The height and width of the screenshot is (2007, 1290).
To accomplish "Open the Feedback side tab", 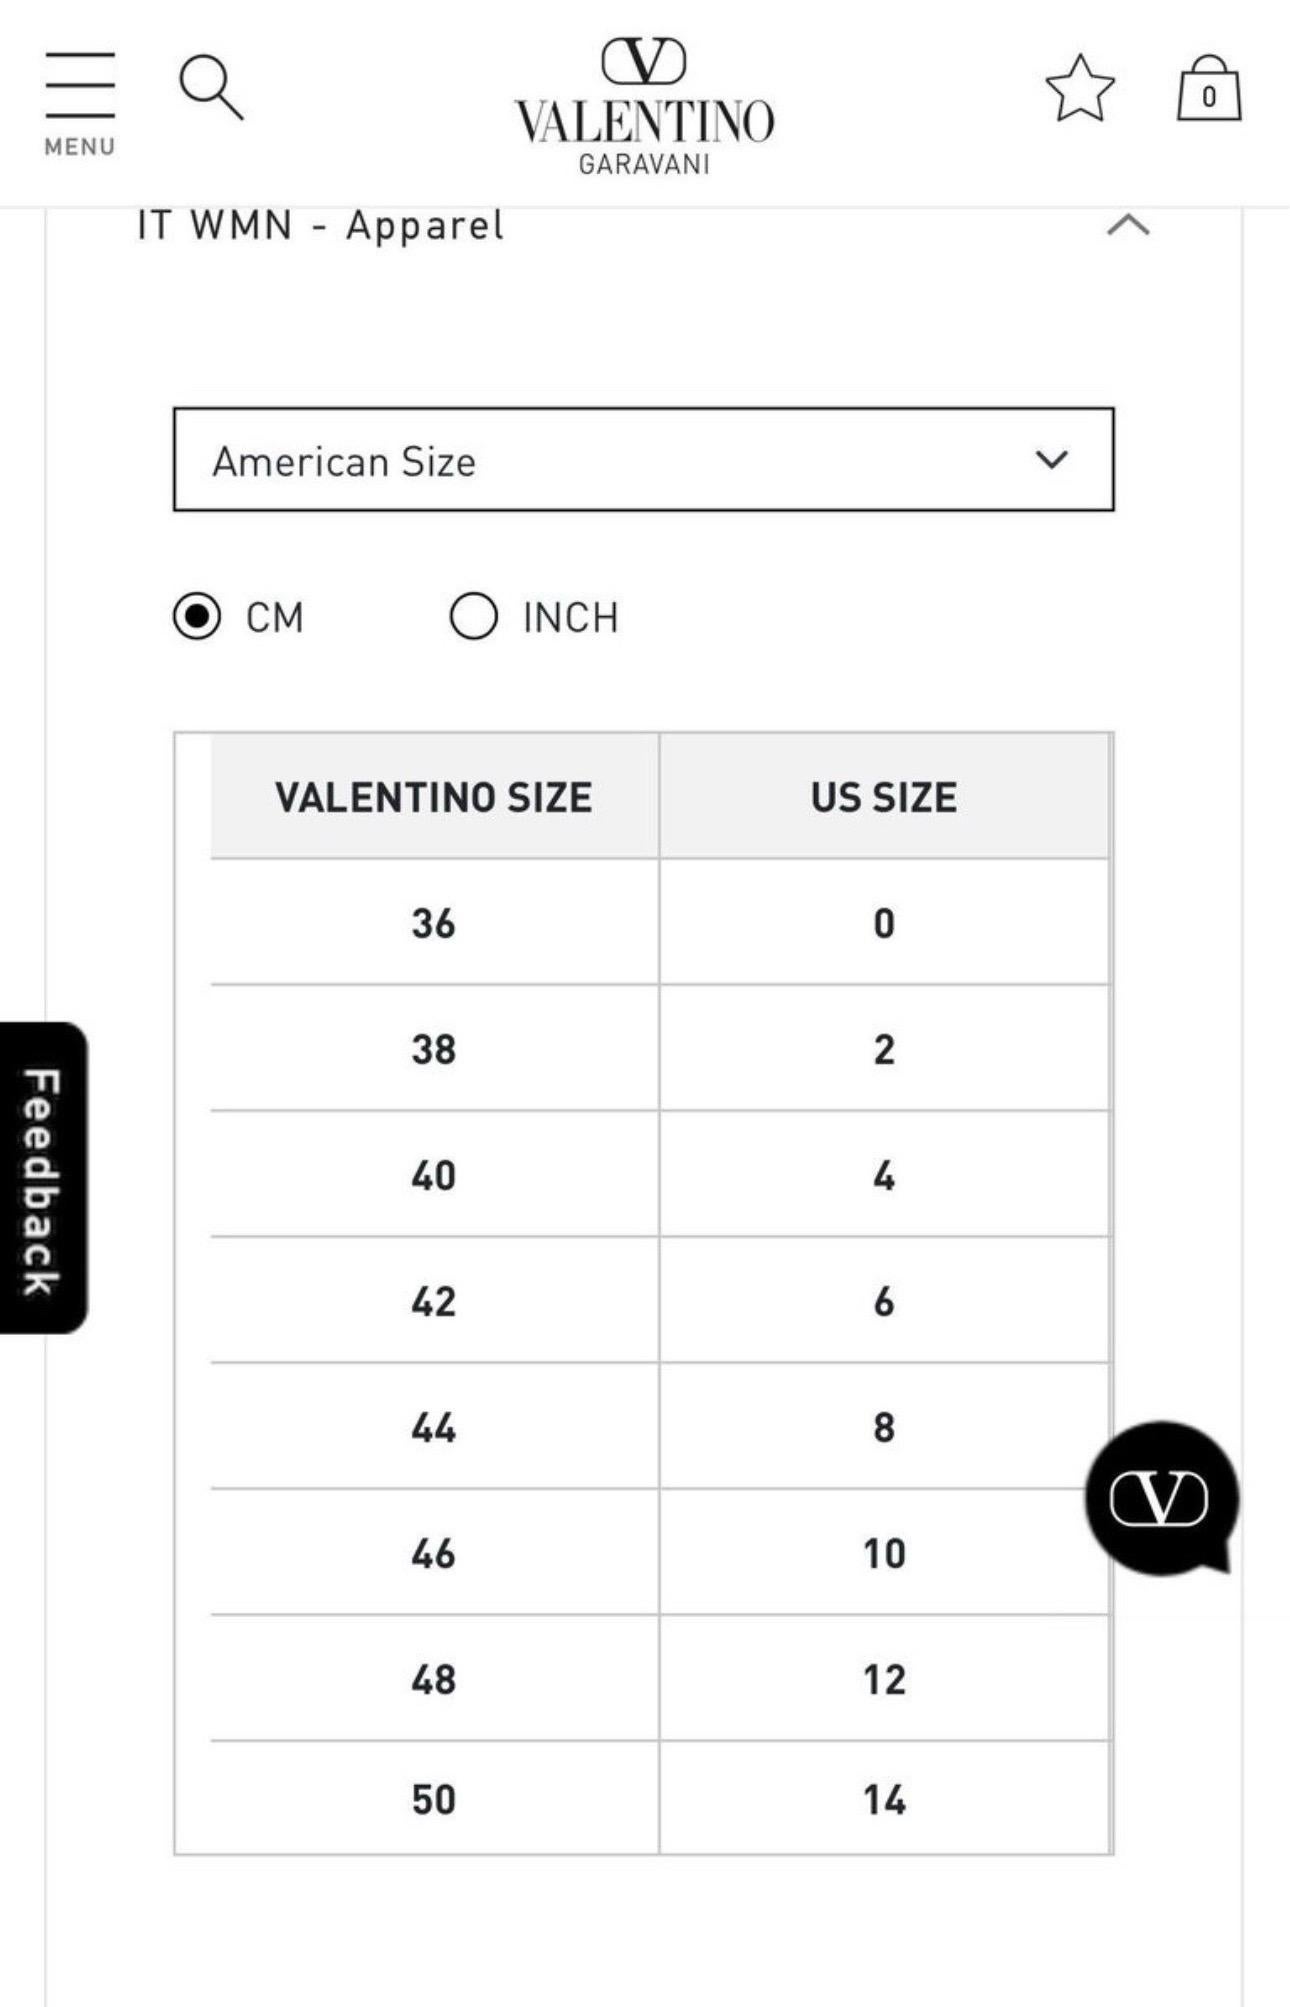I will click(x=43, y=1177).
